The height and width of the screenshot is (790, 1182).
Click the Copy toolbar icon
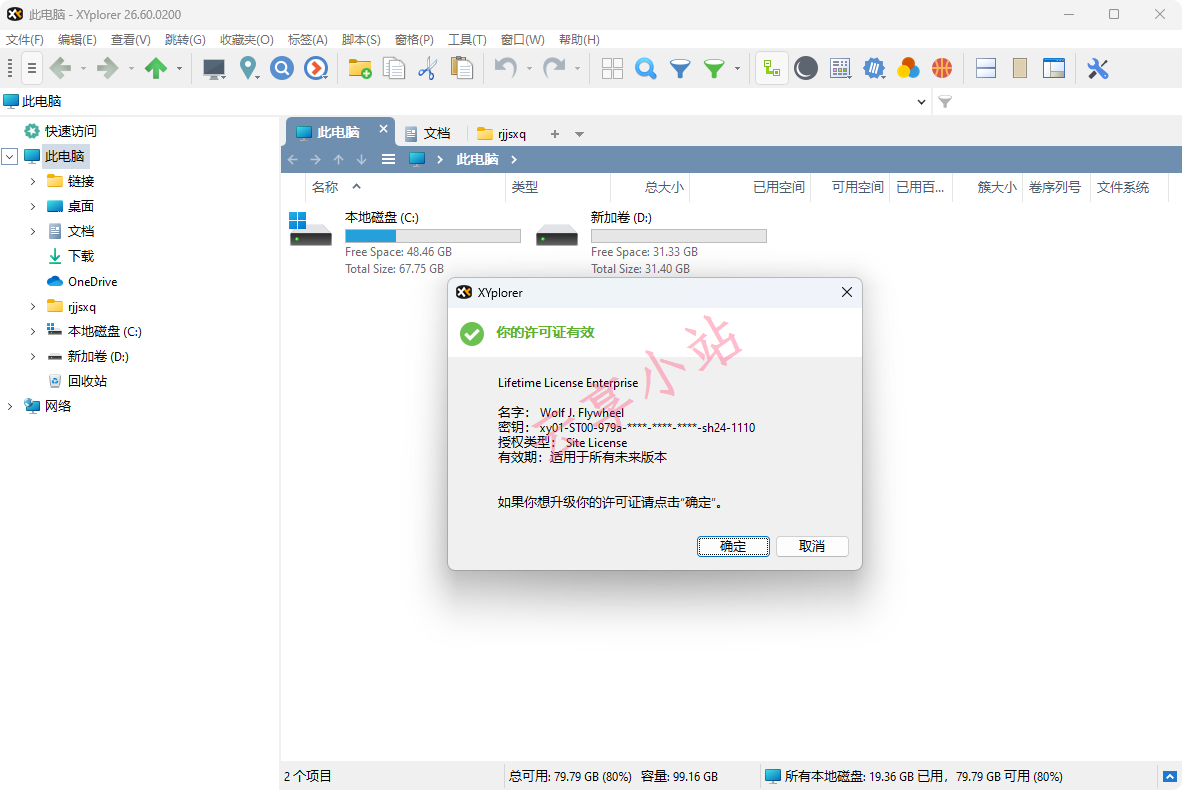393,69
